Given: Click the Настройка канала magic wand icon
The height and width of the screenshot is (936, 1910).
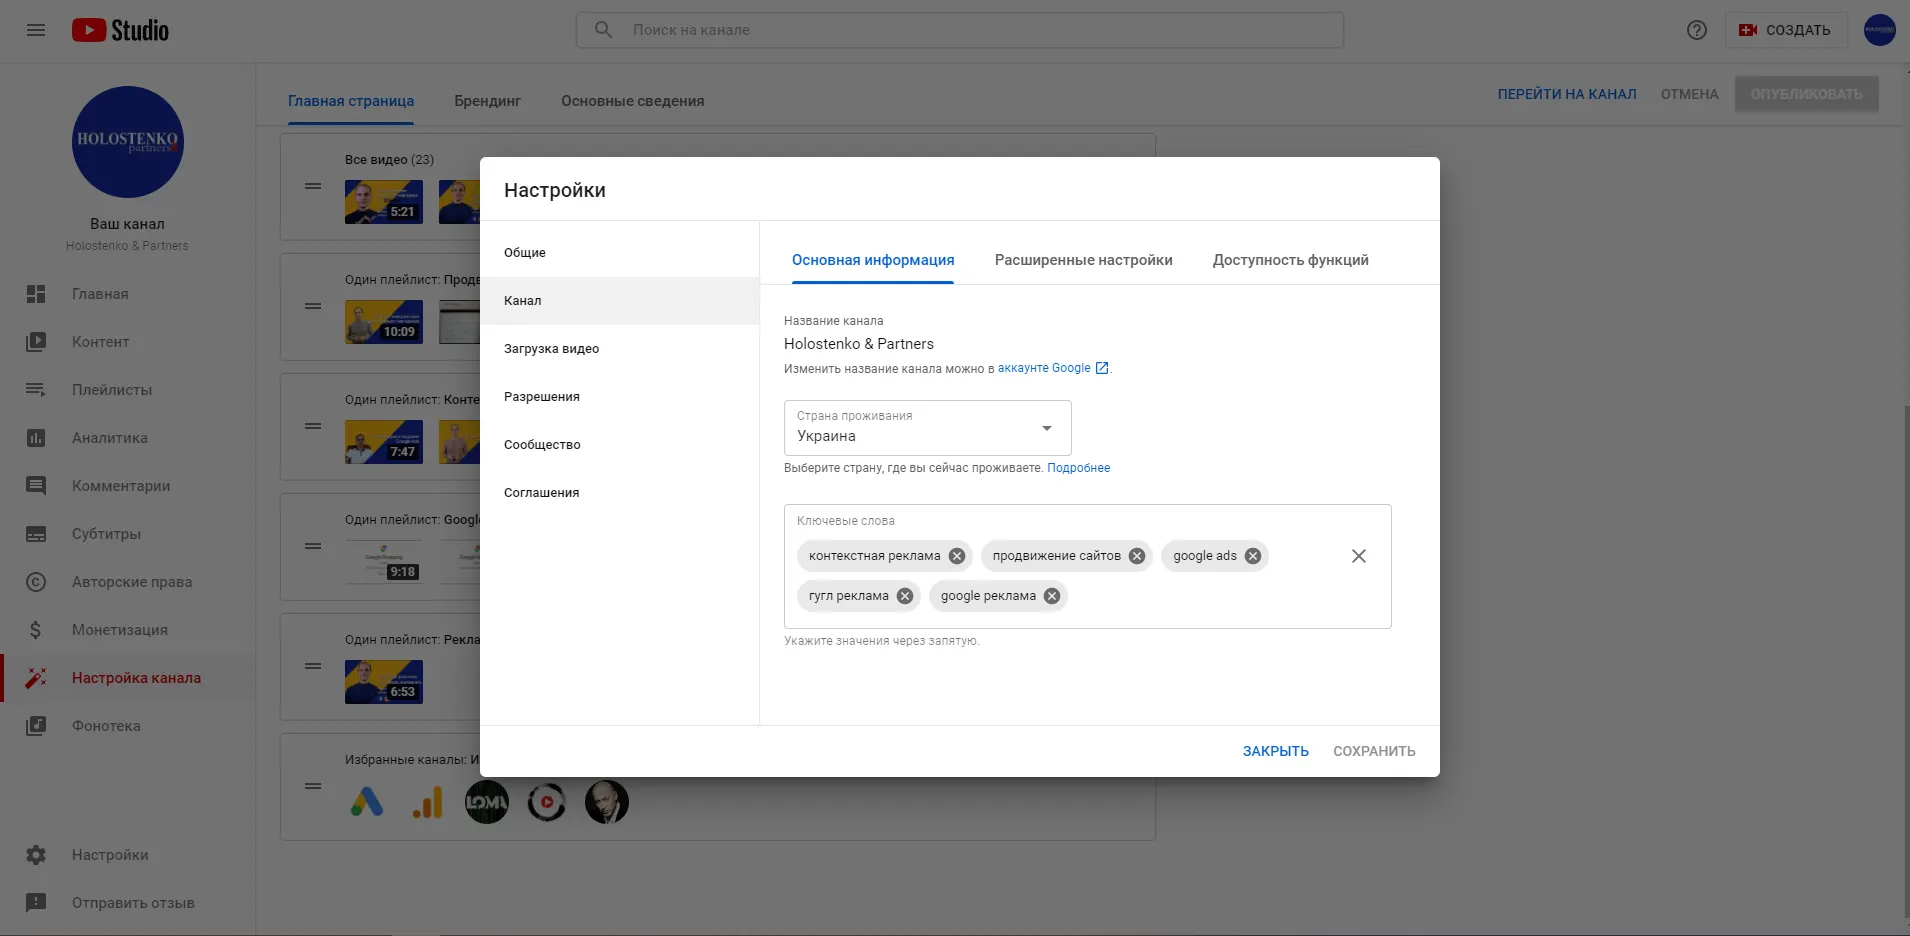Looking at the screenshot, I should (36, 678).
